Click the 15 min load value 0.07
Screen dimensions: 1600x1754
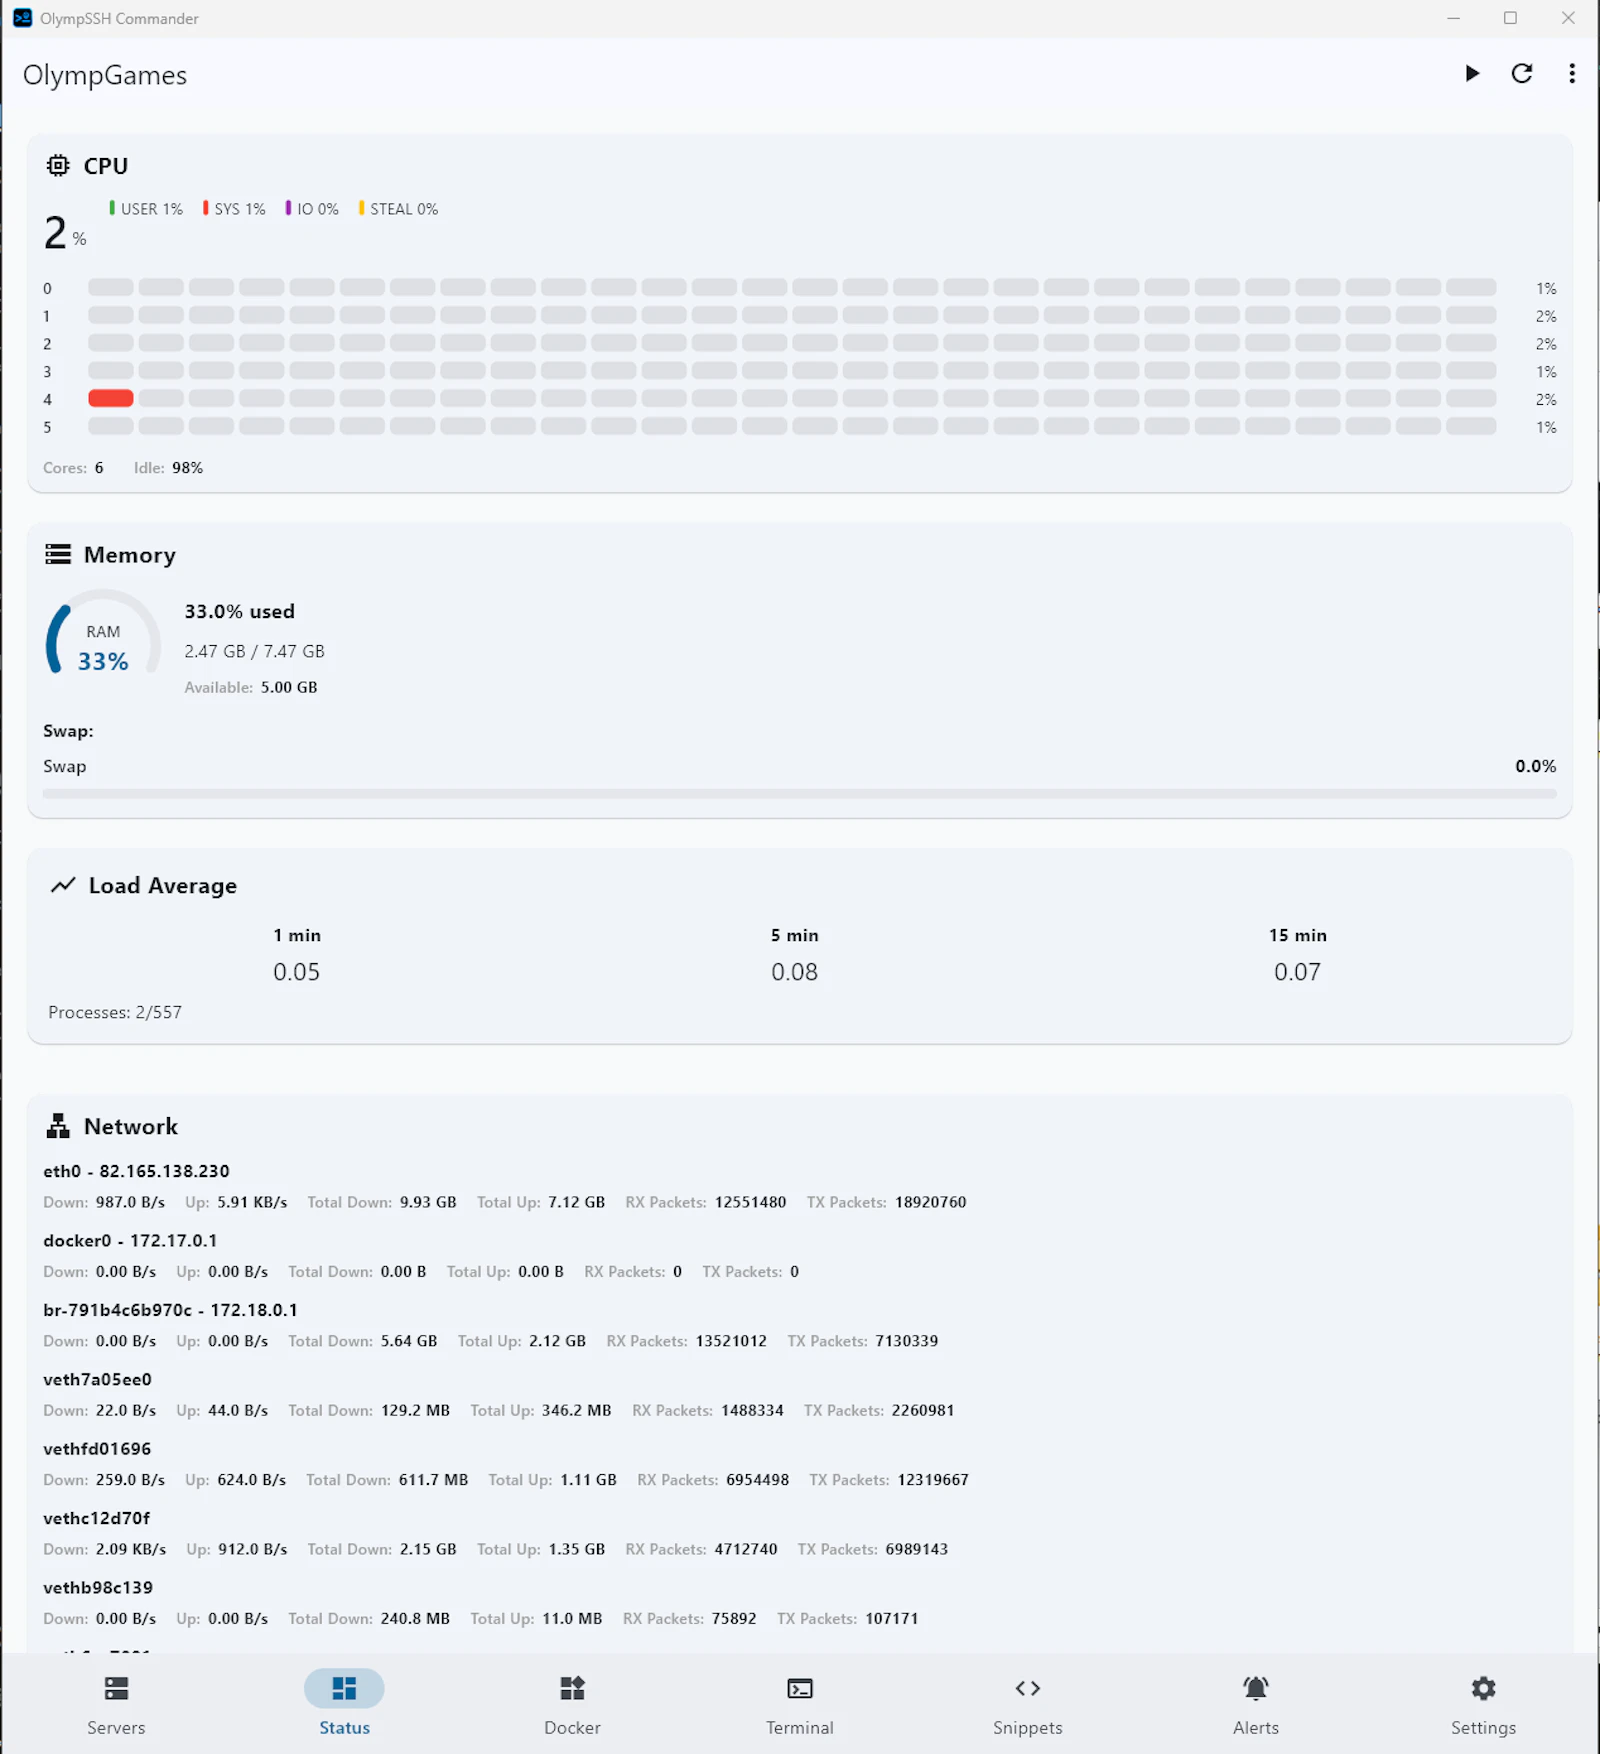(x=1297, y=971)
